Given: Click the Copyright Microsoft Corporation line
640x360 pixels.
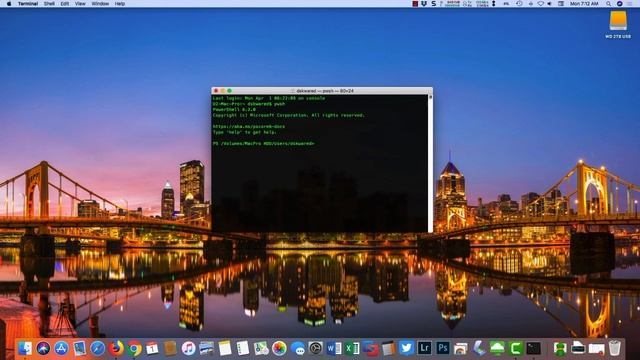Looking at the screenshot, I should coord(289,116).
